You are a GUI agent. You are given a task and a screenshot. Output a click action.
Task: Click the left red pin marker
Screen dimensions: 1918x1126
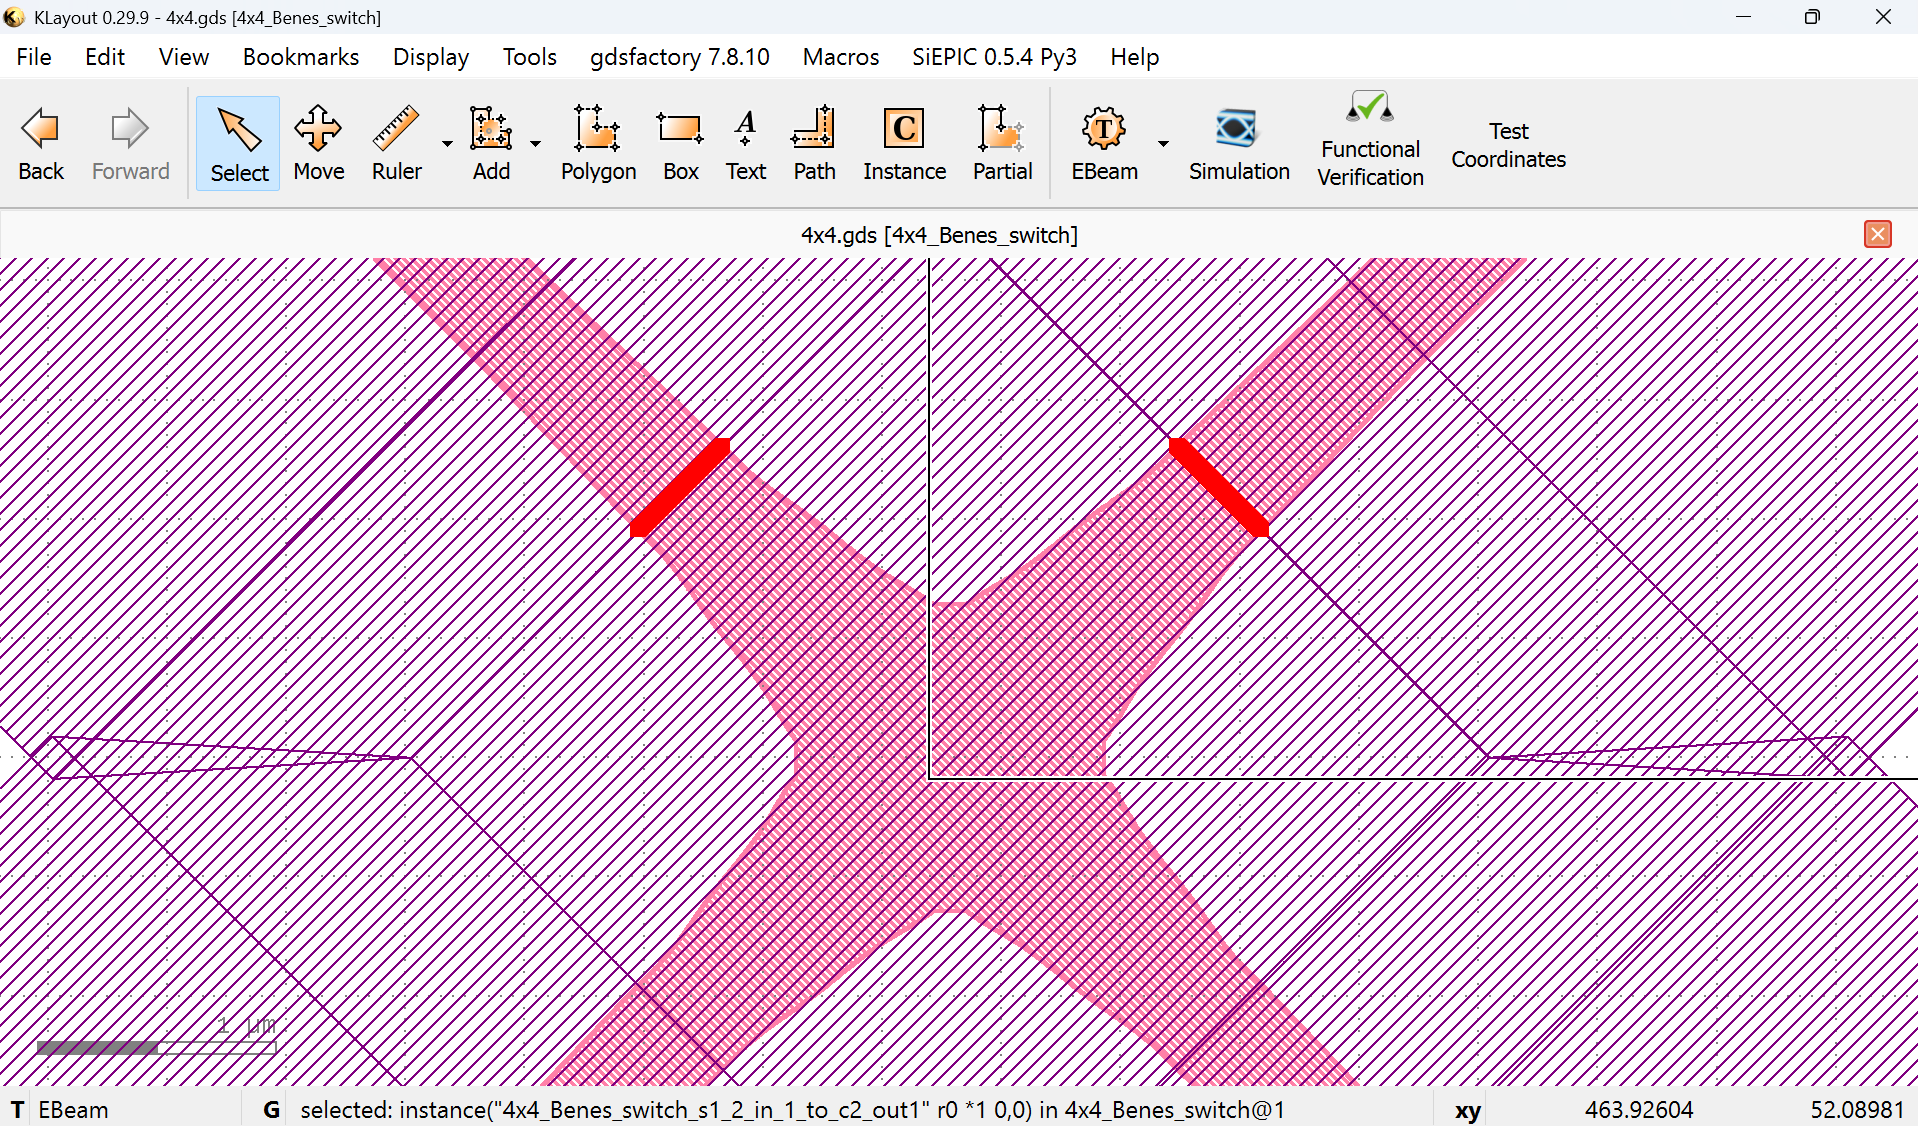tap(680, 488)
